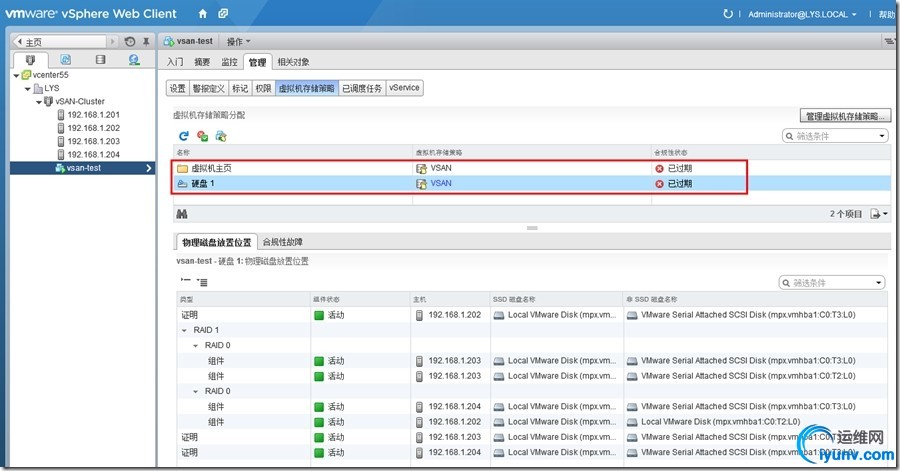Open the navigator history icon
The height and width of the screenshot is (471, 900).
tap(130, 41)
